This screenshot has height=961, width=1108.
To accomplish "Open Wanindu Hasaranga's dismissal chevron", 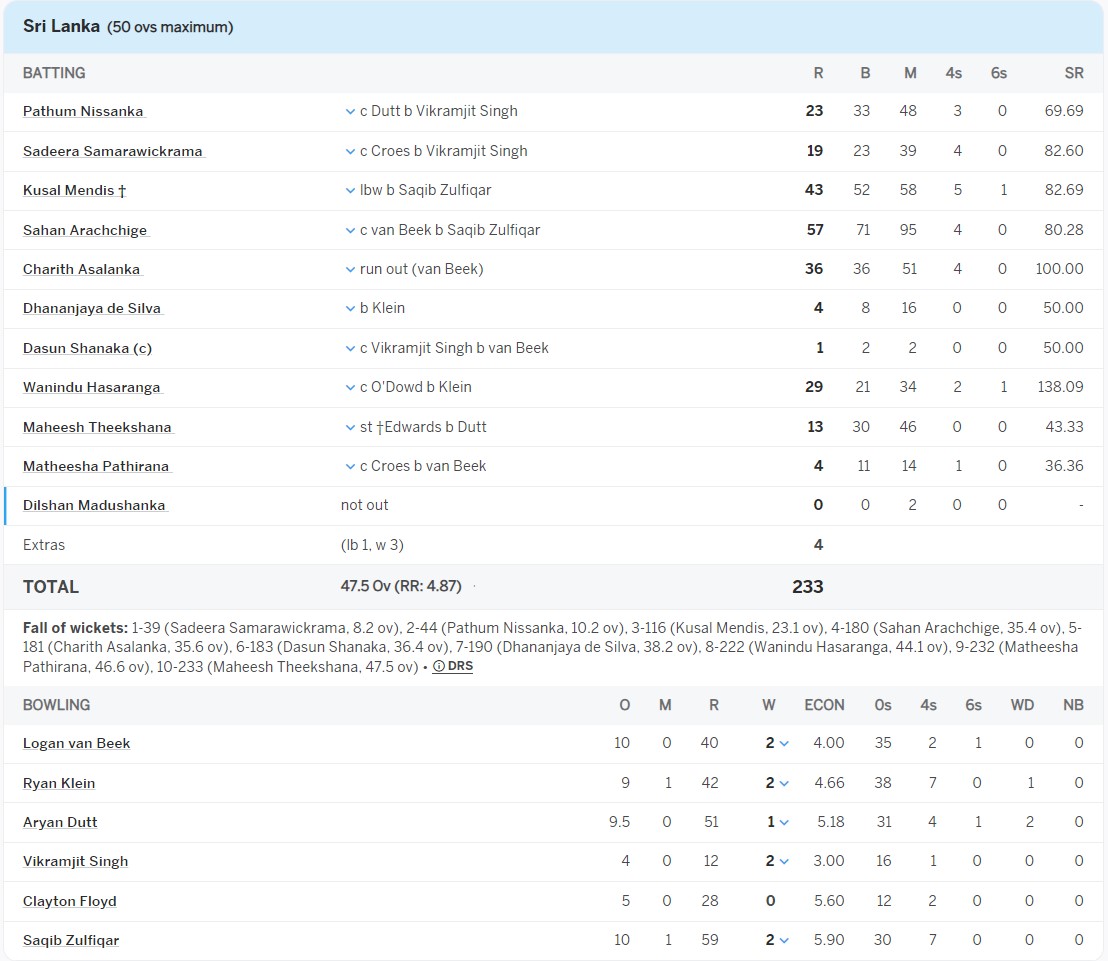I will pyautogui.click(x=350, y=388).
